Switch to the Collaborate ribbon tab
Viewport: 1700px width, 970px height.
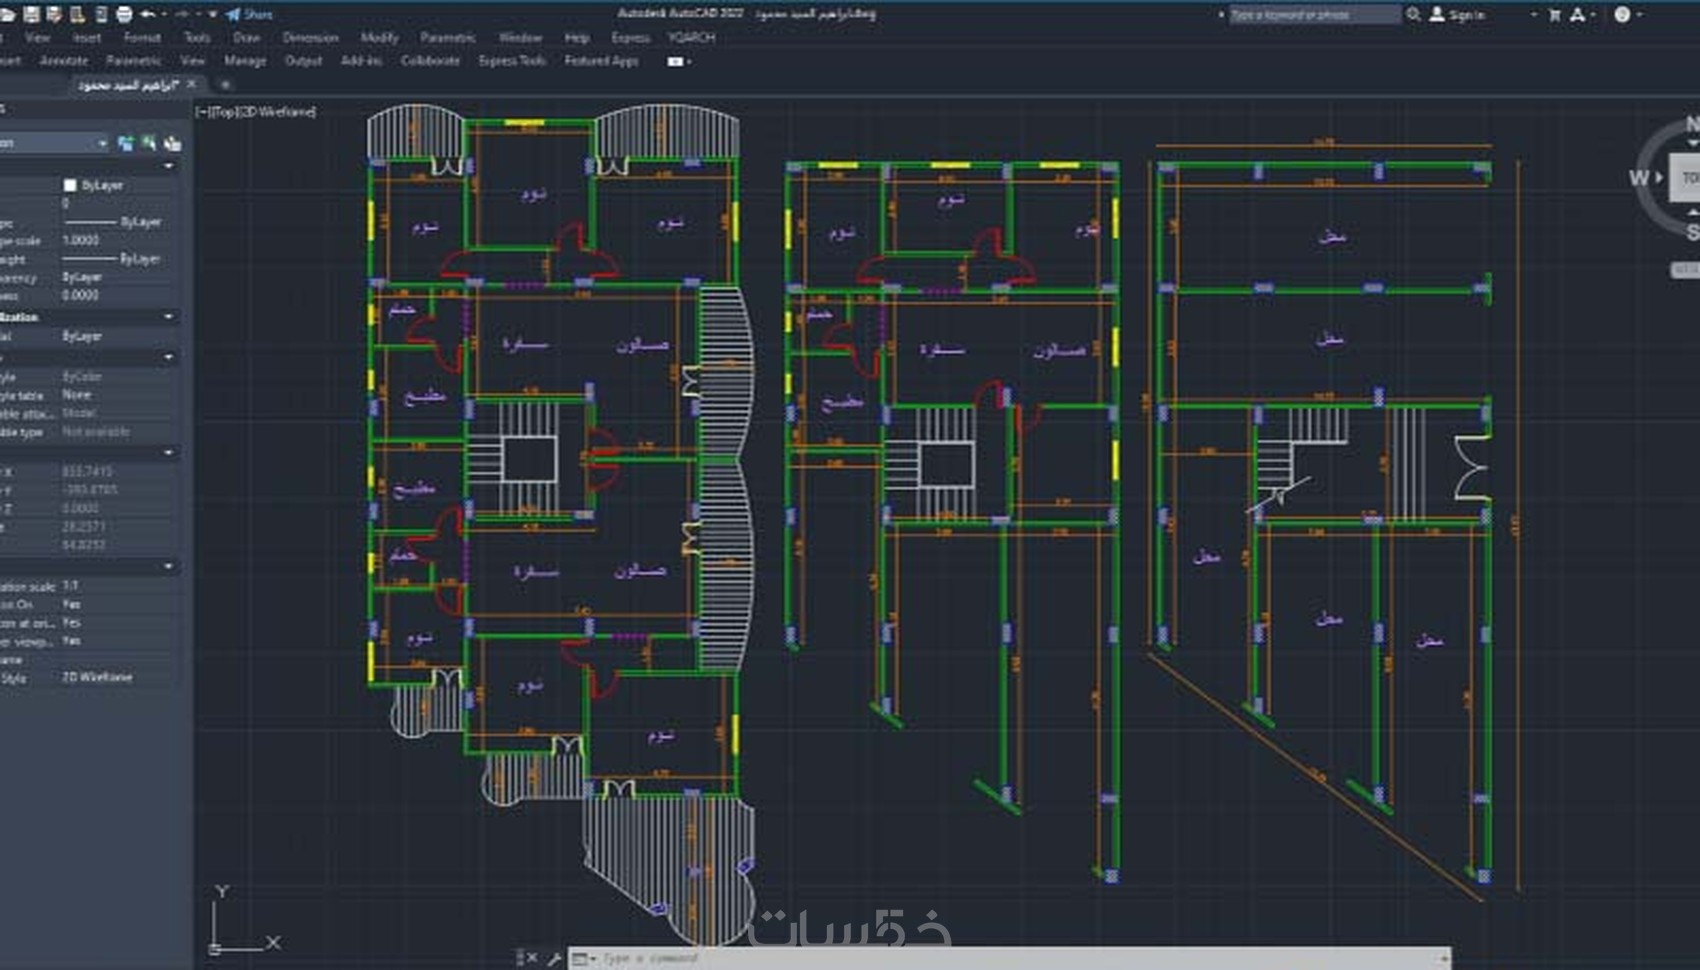coord(430,61)
